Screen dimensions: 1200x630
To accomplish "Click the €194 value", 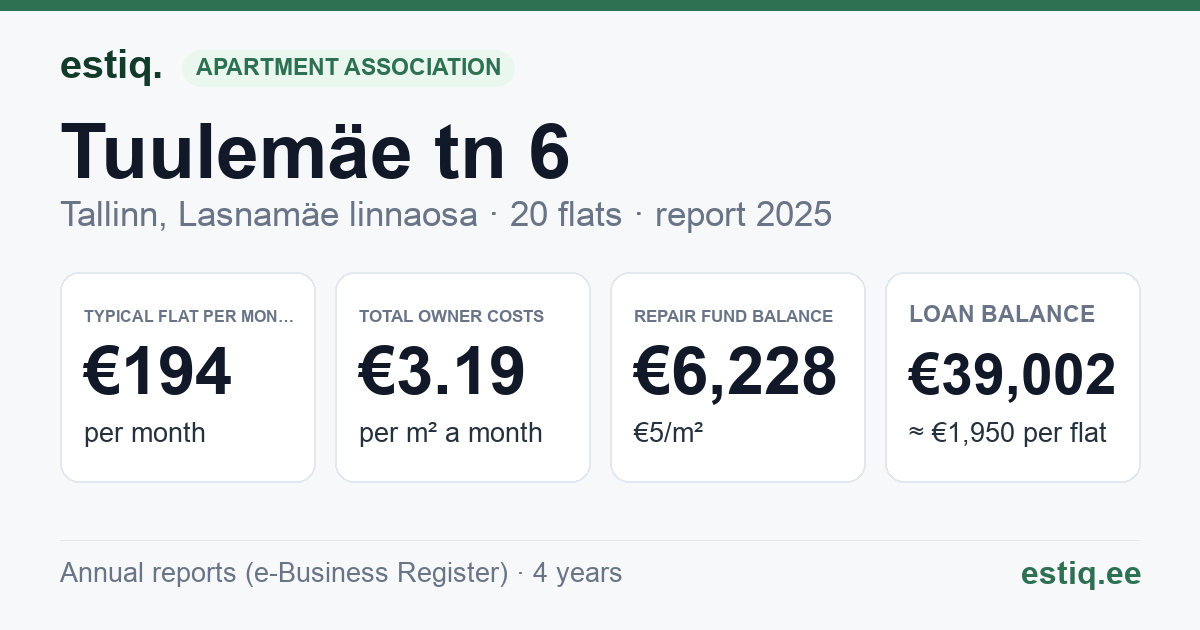I will point(158,372).
